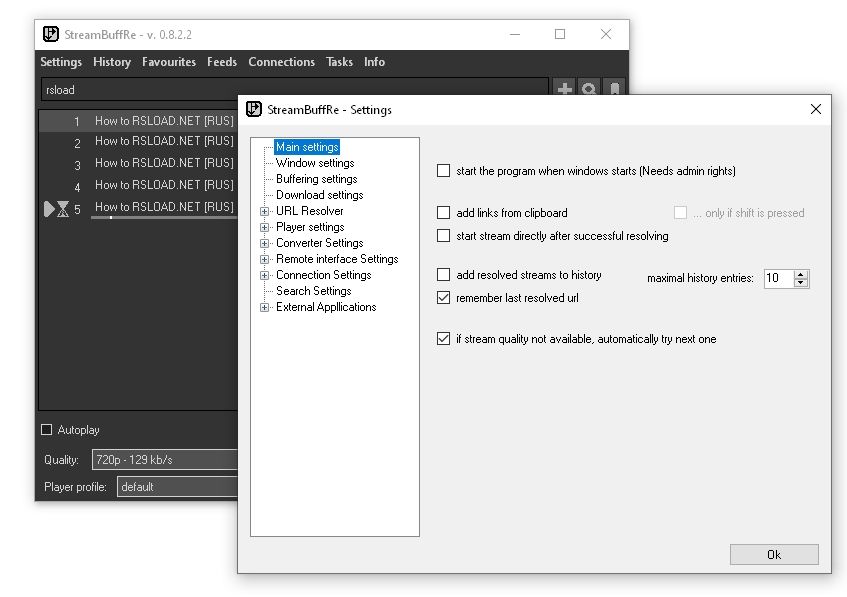Open the Connections menu
The width and height of the screenshot is (847, 597).
pyautogui.click(x=281, y=62)
